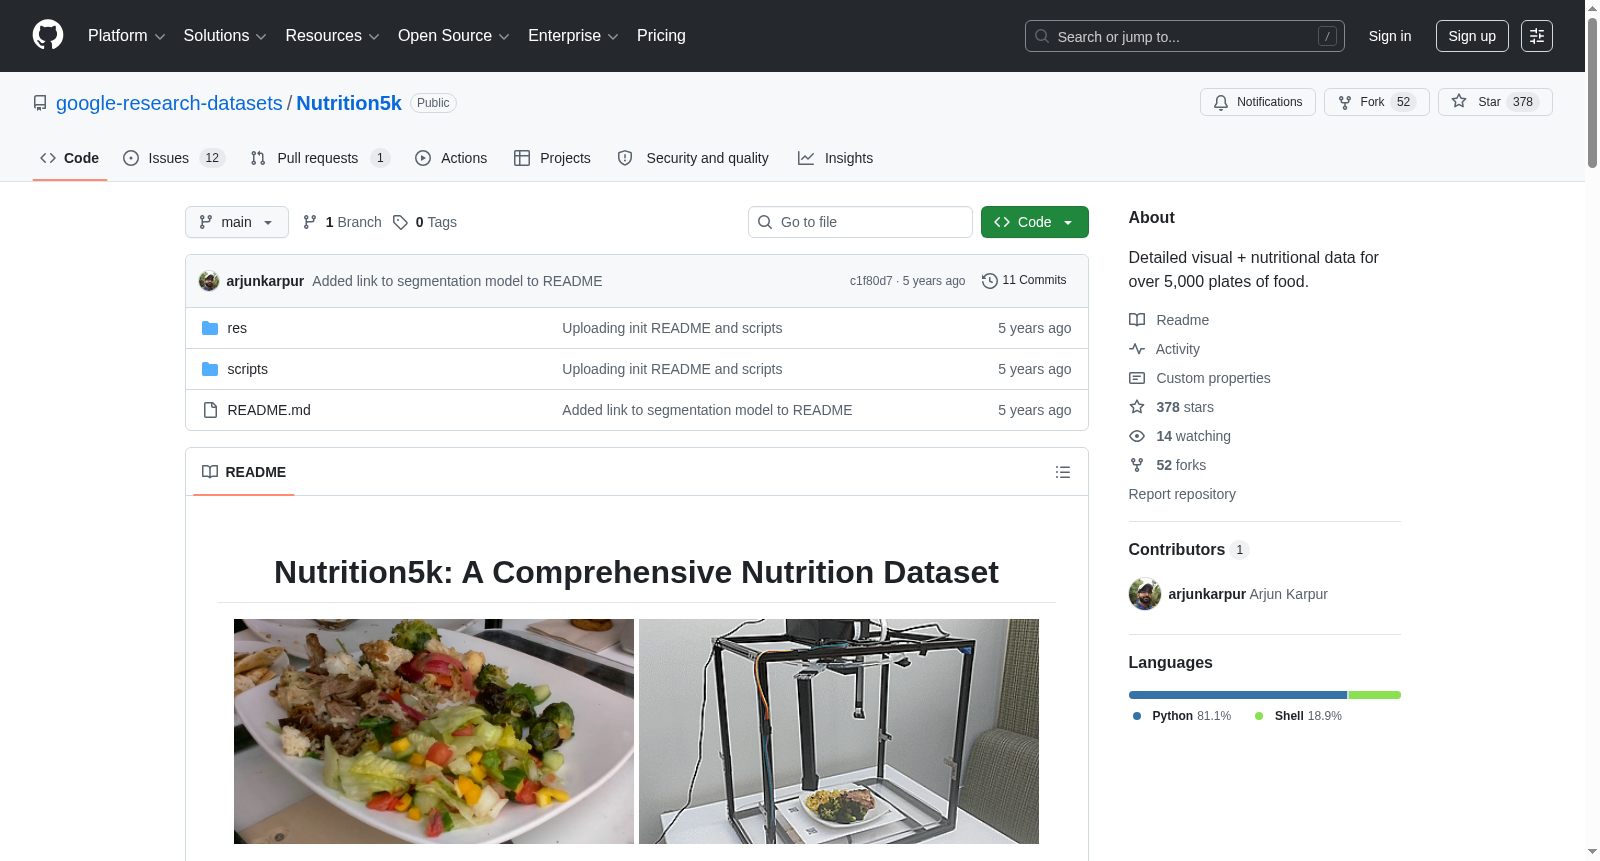Click the Projects table icon
The height and width of the screenshot is (861, 1600).
tap(522, 158)
